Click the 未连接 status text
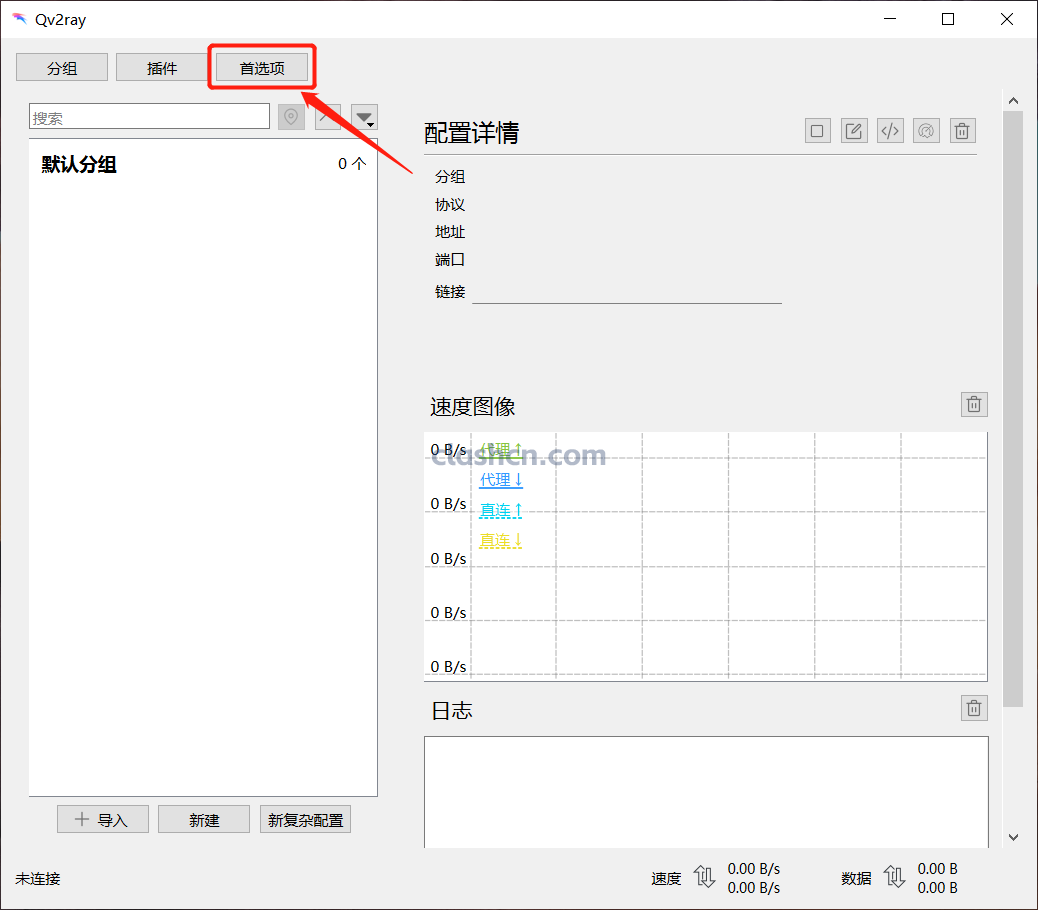Screen dimensions: 1038x910 (38, 878)
